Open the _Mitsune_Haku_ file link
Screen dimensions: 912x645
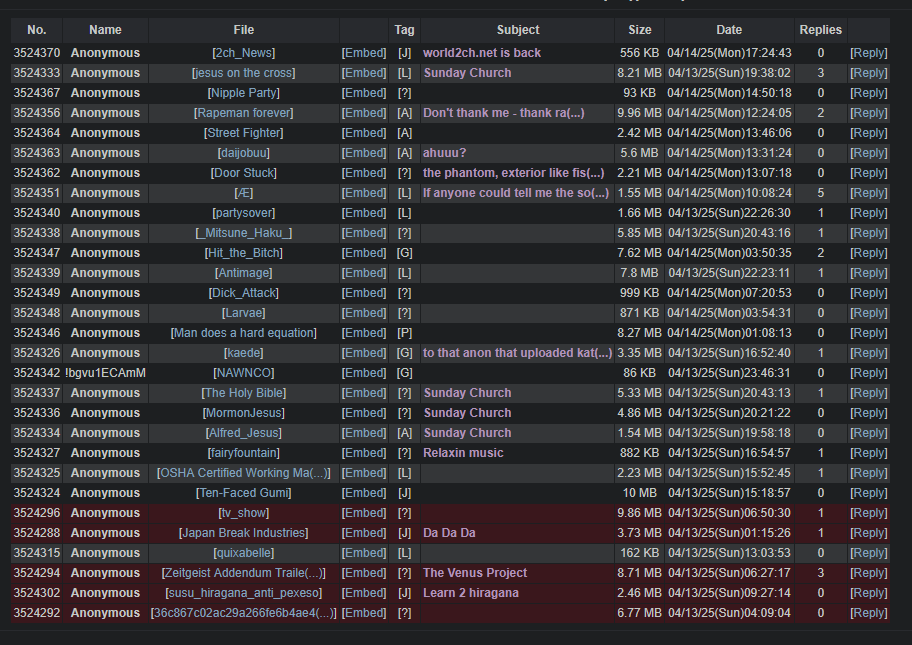244,233
